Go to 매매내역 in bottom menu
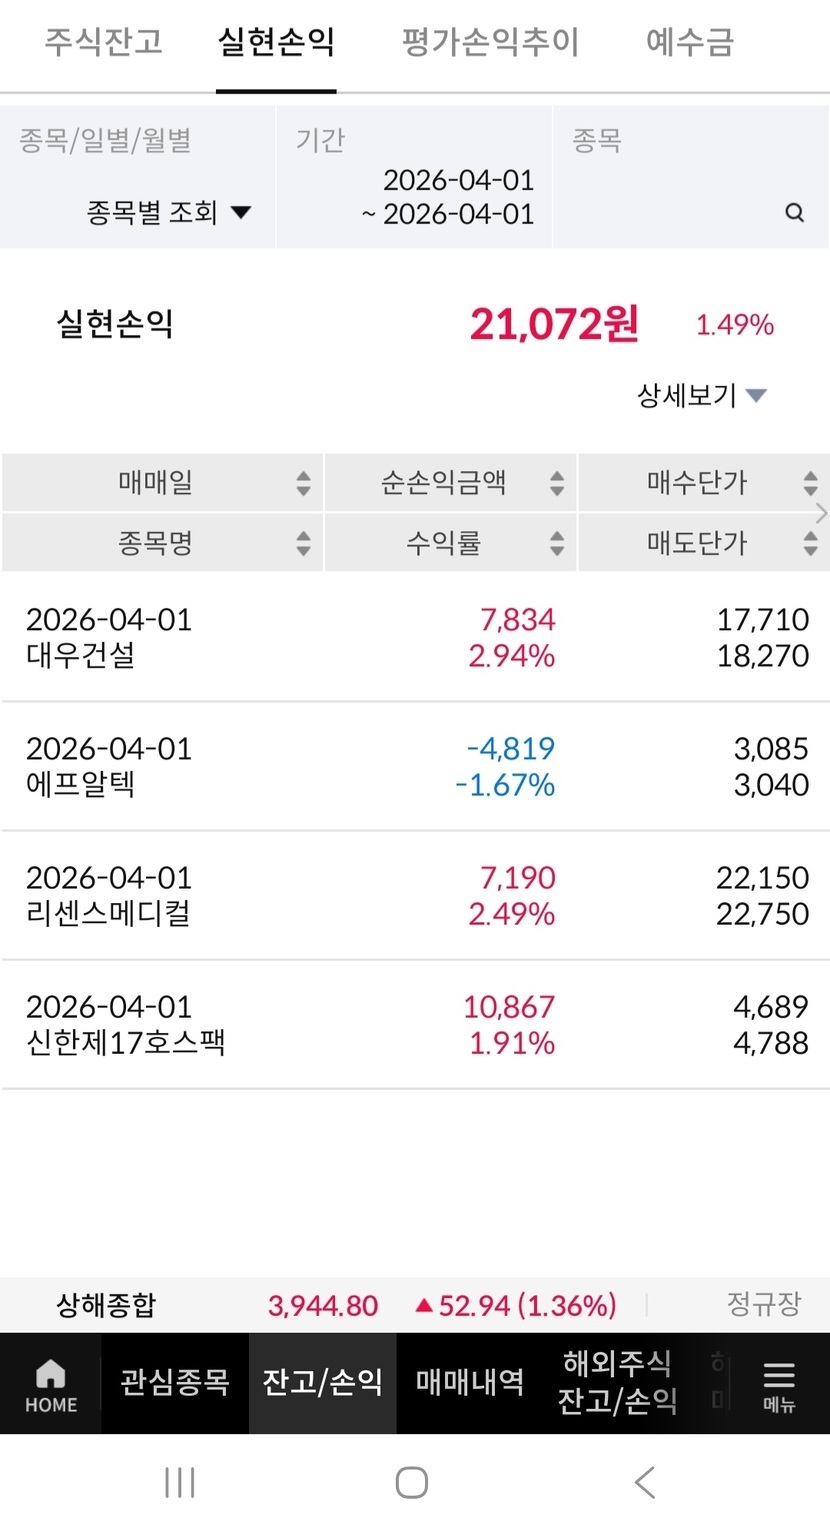The height and width of the screenshot is (1531, 830). point(470,1383)
